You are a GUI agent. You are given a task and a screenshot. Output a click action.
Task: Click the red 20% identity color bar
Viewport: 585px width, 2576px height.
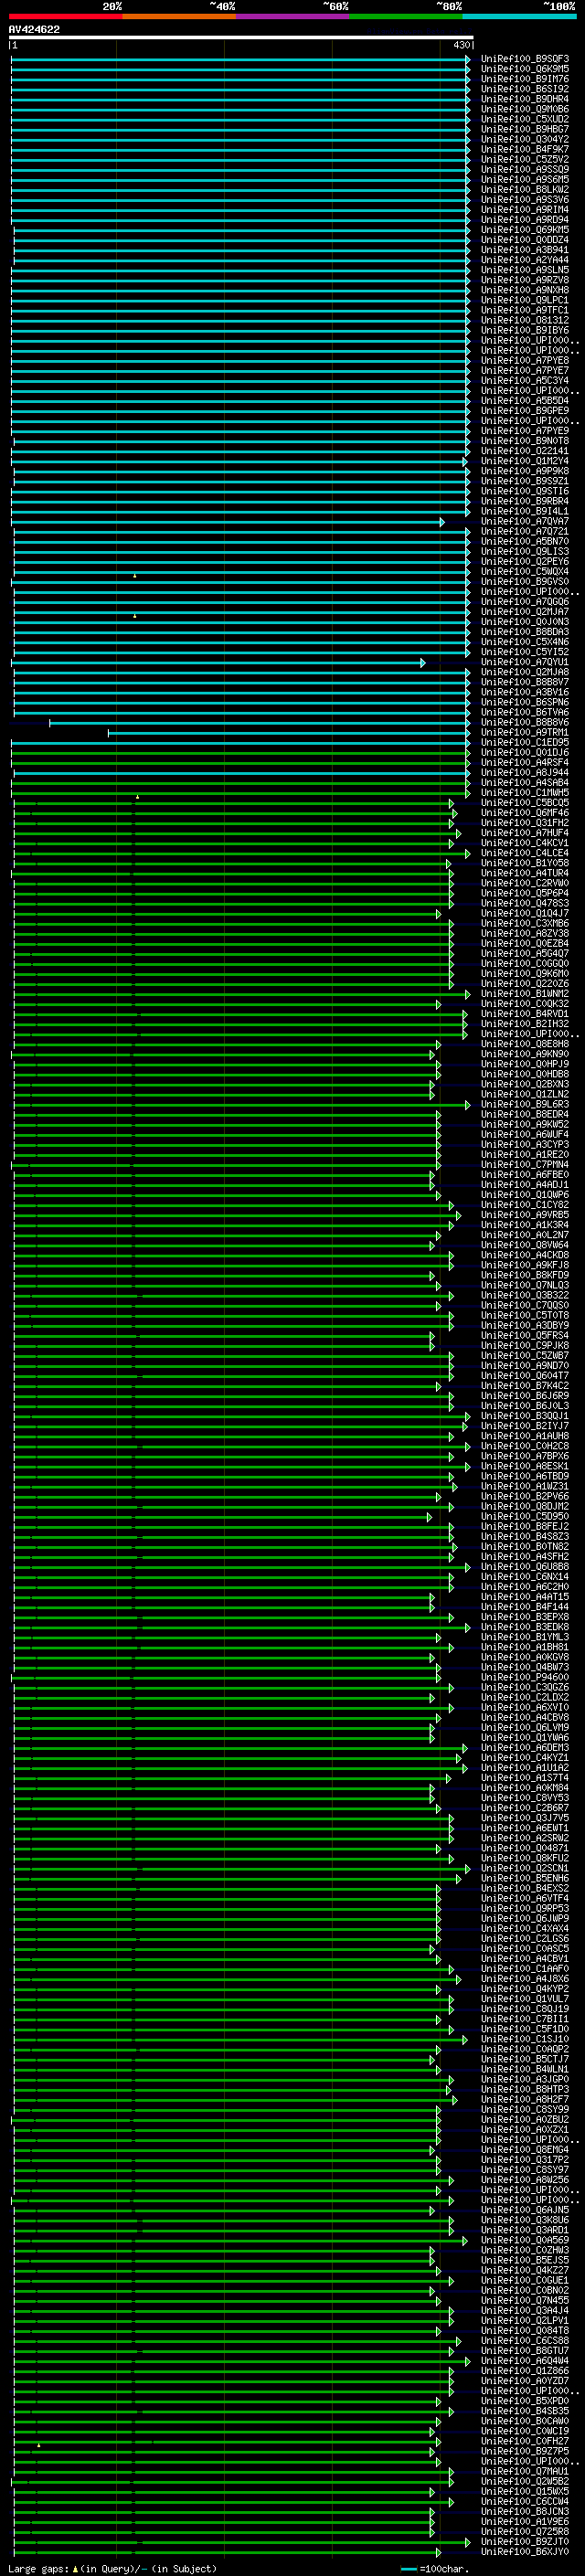[65, 16]
